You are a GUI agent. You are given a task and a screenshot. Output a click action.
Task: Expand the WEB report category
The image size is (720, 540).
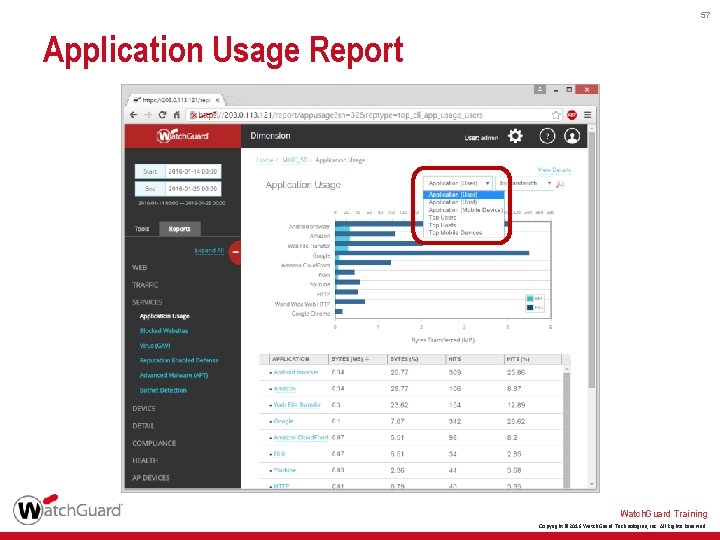pyautogui.click(x=140, y=267)
